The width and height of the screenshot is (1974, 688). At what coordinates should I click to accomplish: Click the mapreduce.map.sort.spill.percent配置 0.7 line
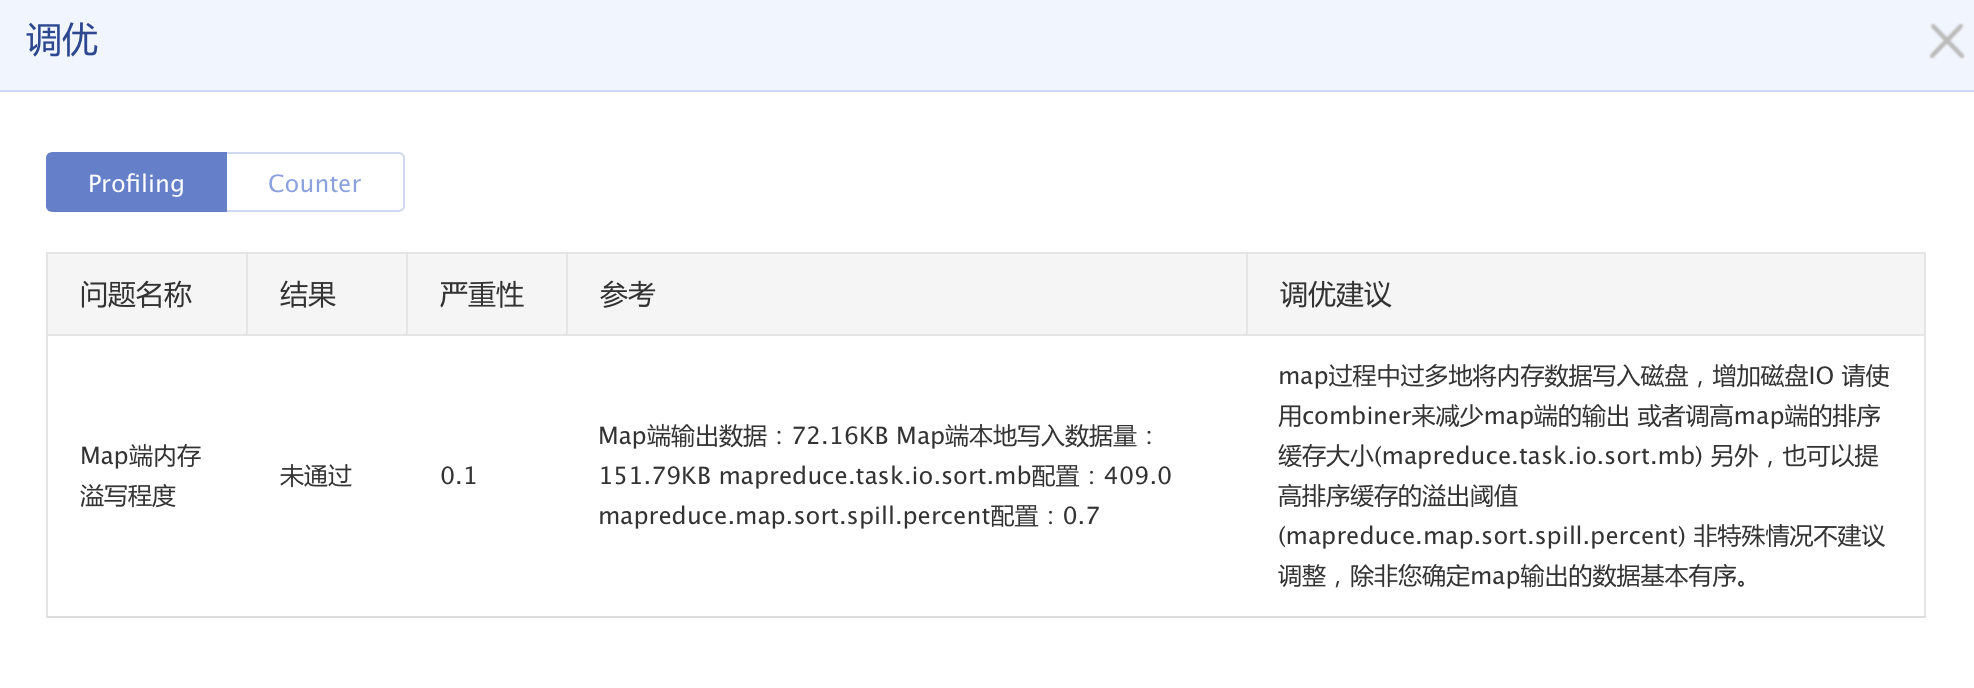(x=849, y=516)
